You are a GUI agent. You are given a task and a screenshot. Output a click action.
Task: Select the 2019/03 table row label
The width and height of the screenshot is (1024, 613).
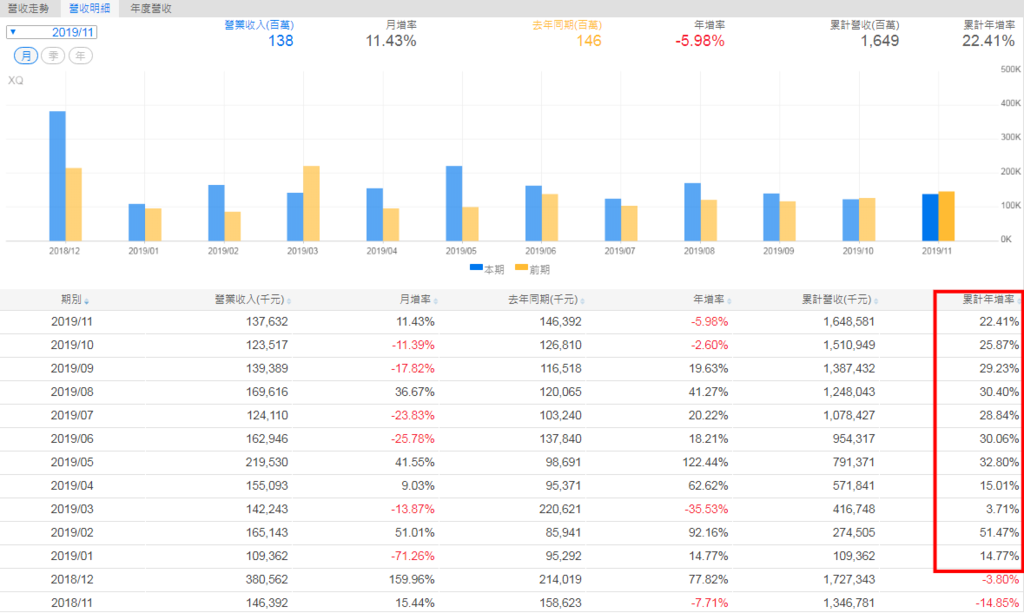tap(72, 510)
